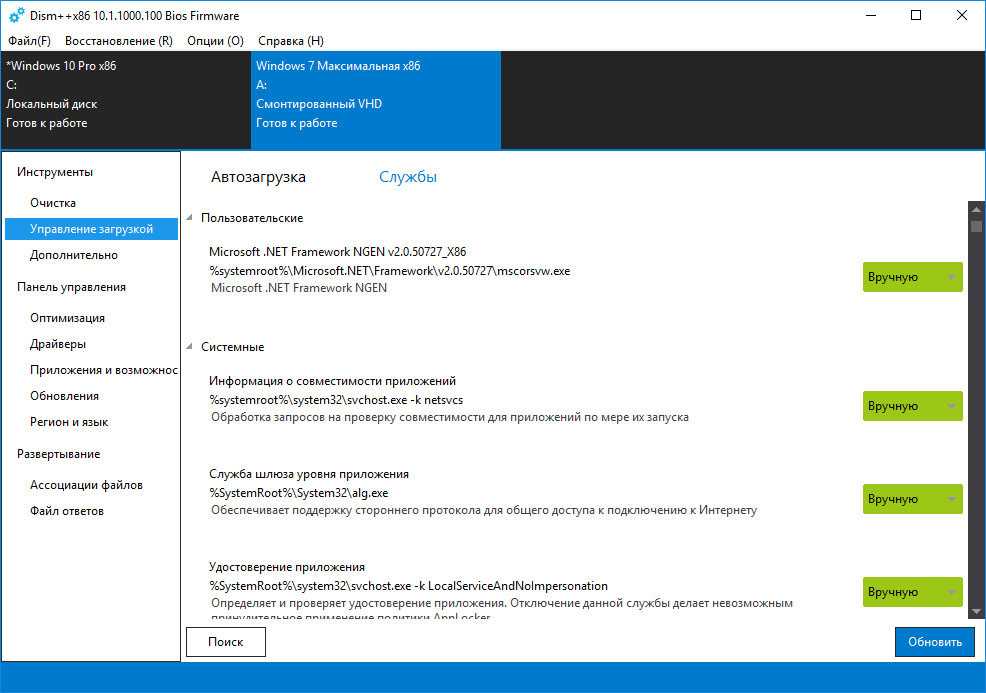Collapse the Пользовательские services group
986x693 pixels.
190,218
